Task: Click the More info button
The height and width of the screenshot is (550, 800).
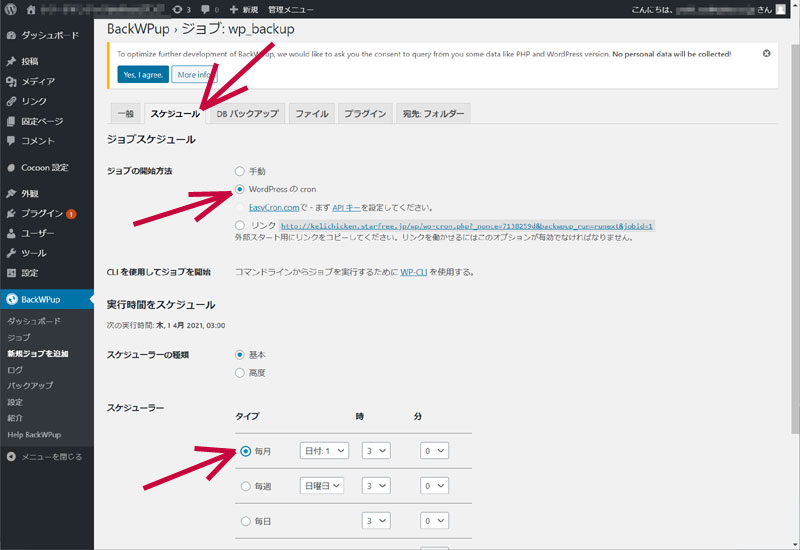Action: [194, 74]
